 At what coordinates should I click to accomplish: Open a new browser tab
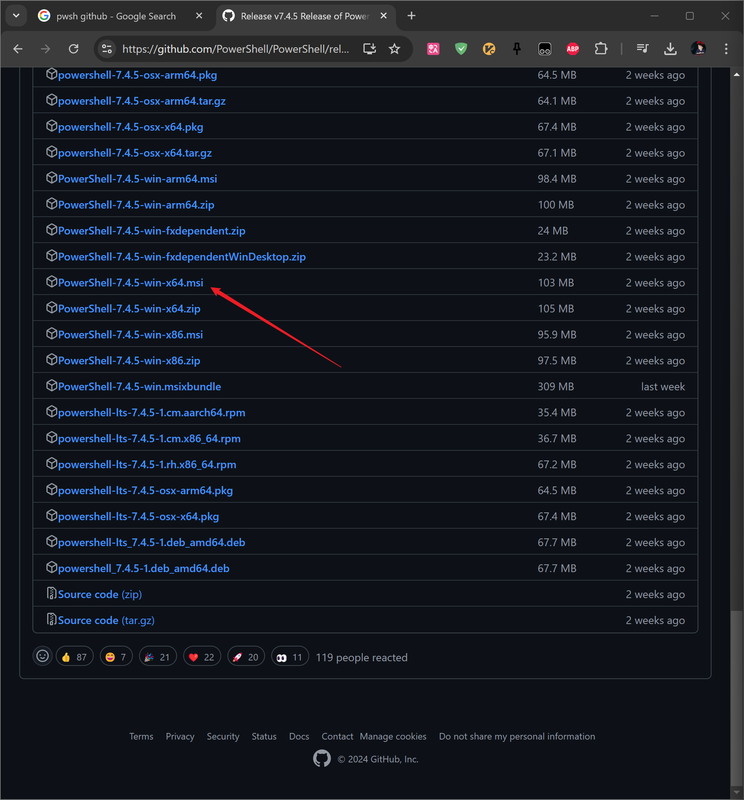[x=411, y=16]
